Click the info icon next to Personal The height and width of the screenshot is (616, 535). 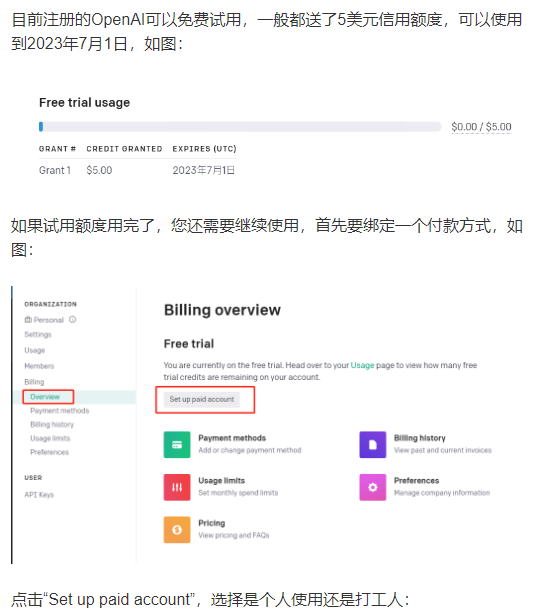coord(73,319)
